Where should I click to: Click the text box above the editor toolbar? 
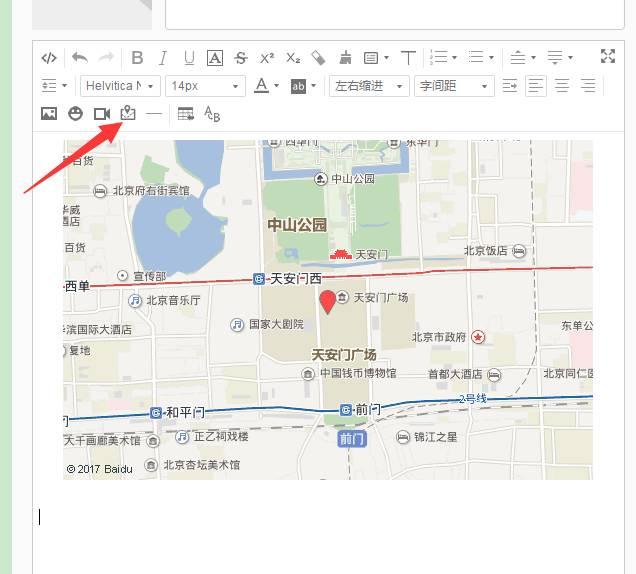click(x=395, y=14)
